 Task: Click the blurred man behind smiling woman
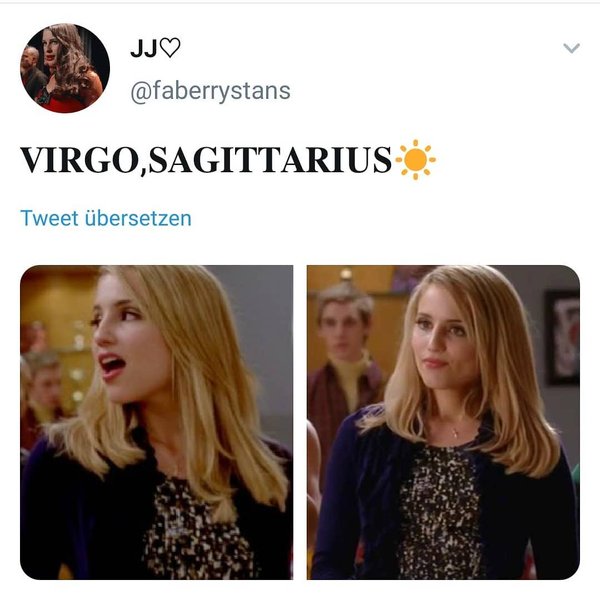pos(346,354)
